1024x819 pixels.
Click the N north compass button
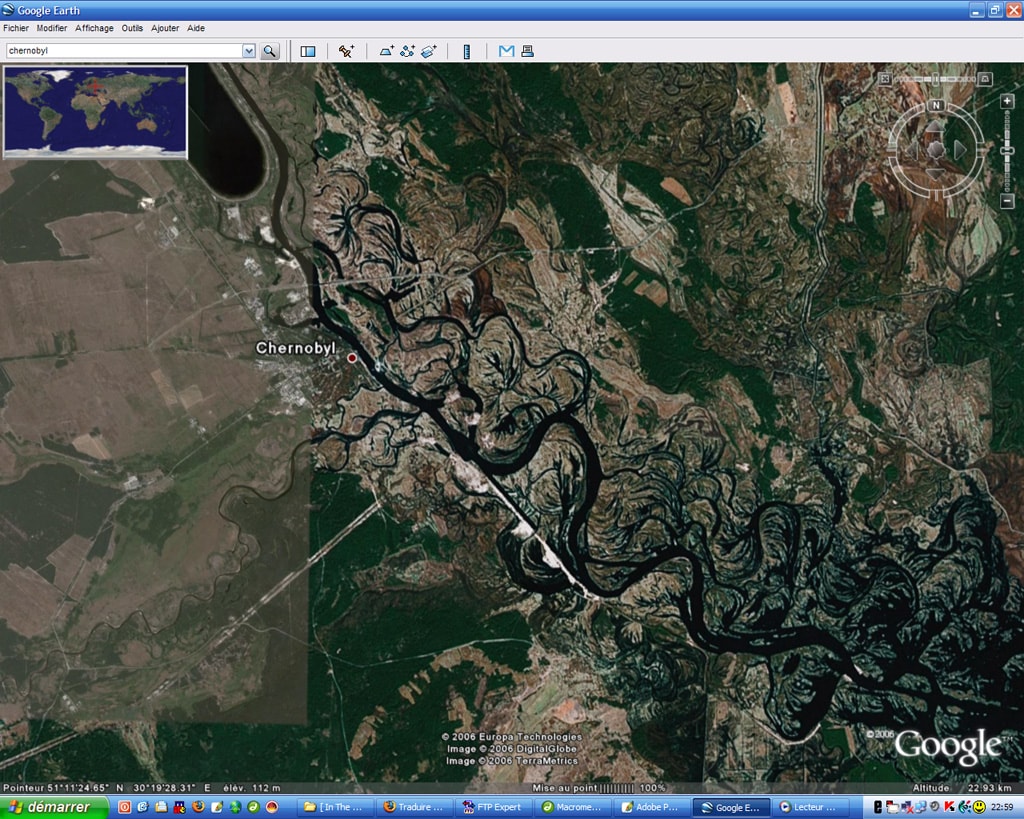point(936,105)
